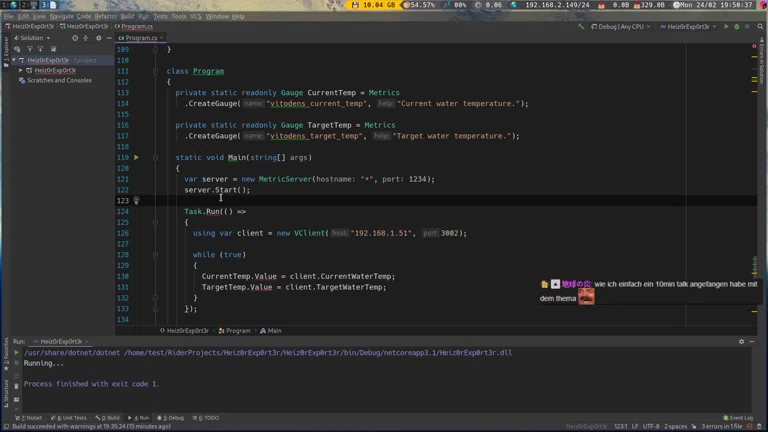
Task: Click stop square in Run panel sidebar
Action: (16, 363)
